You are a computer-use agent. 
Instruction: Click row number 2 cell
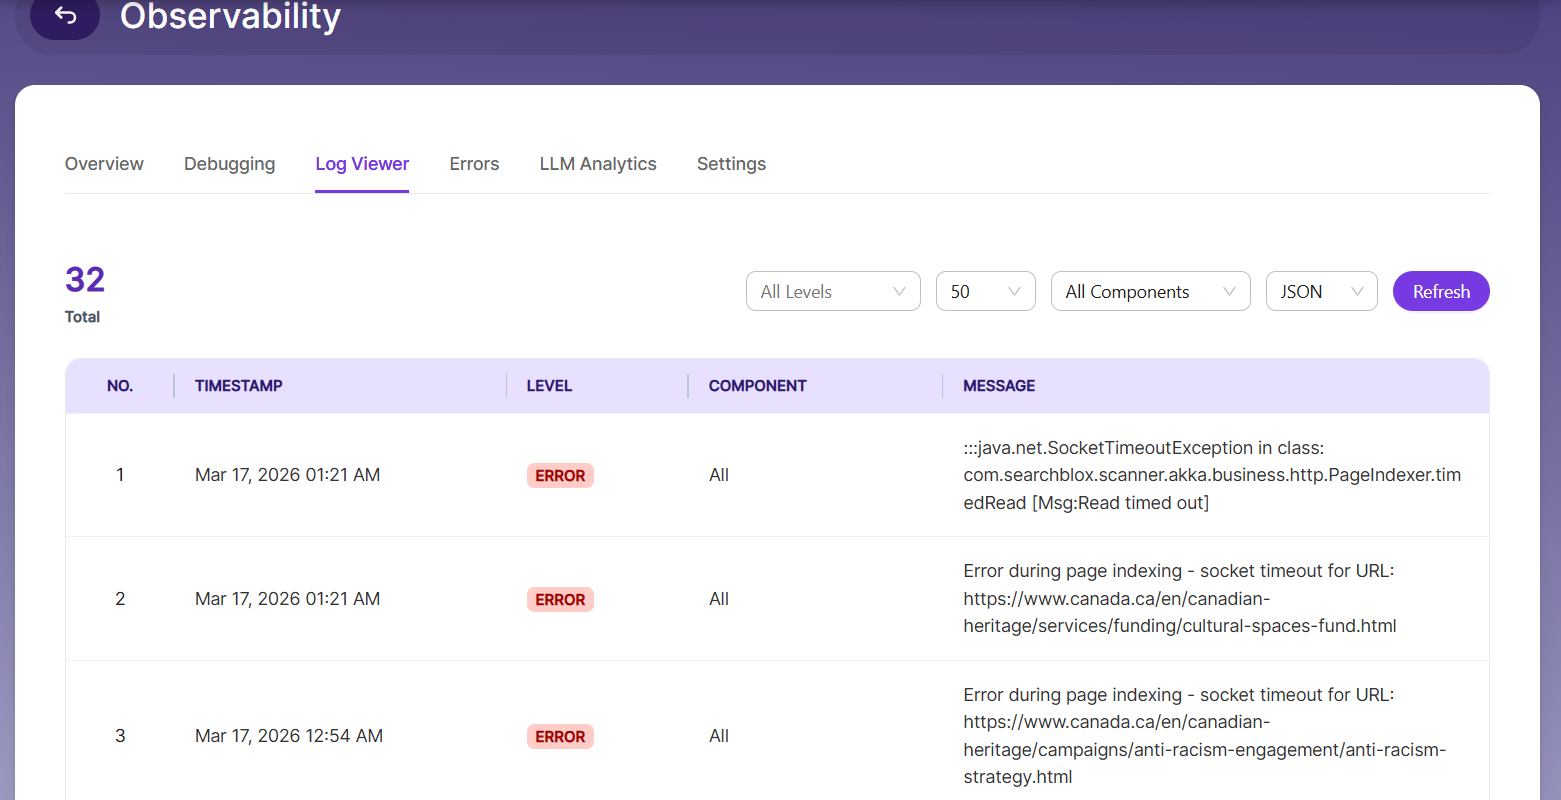[120, 599]
